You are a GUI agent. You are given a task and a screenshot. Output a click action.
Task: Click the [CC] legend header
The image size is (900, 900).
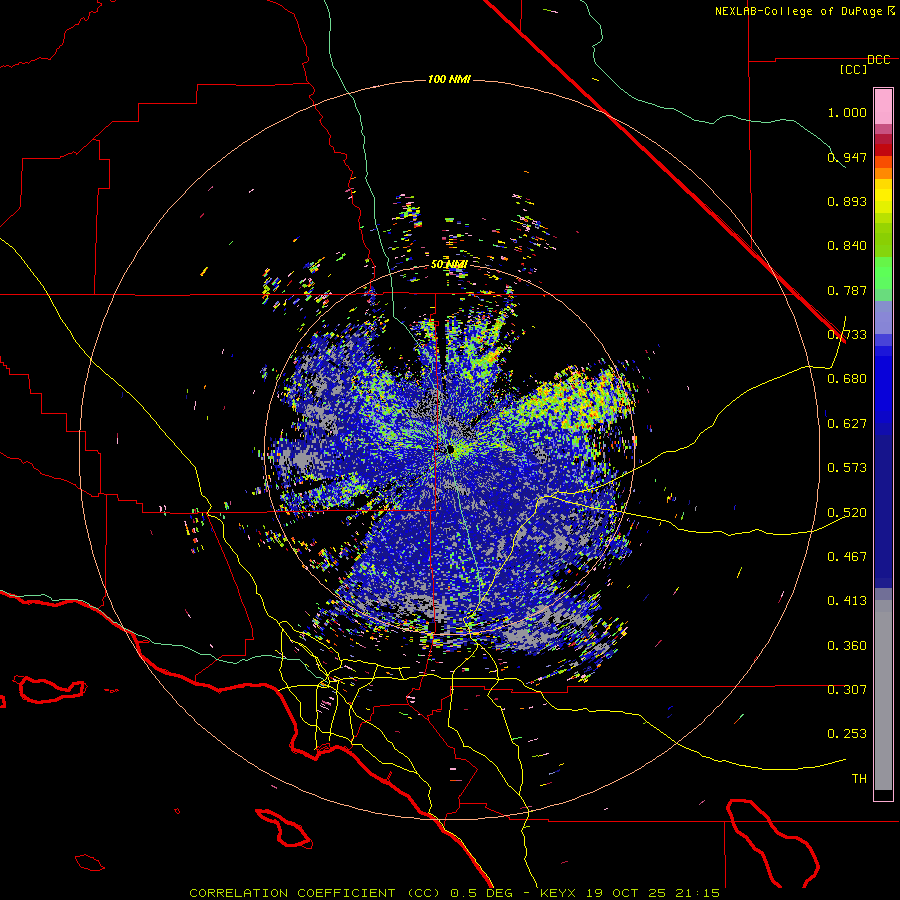[853, 69]
